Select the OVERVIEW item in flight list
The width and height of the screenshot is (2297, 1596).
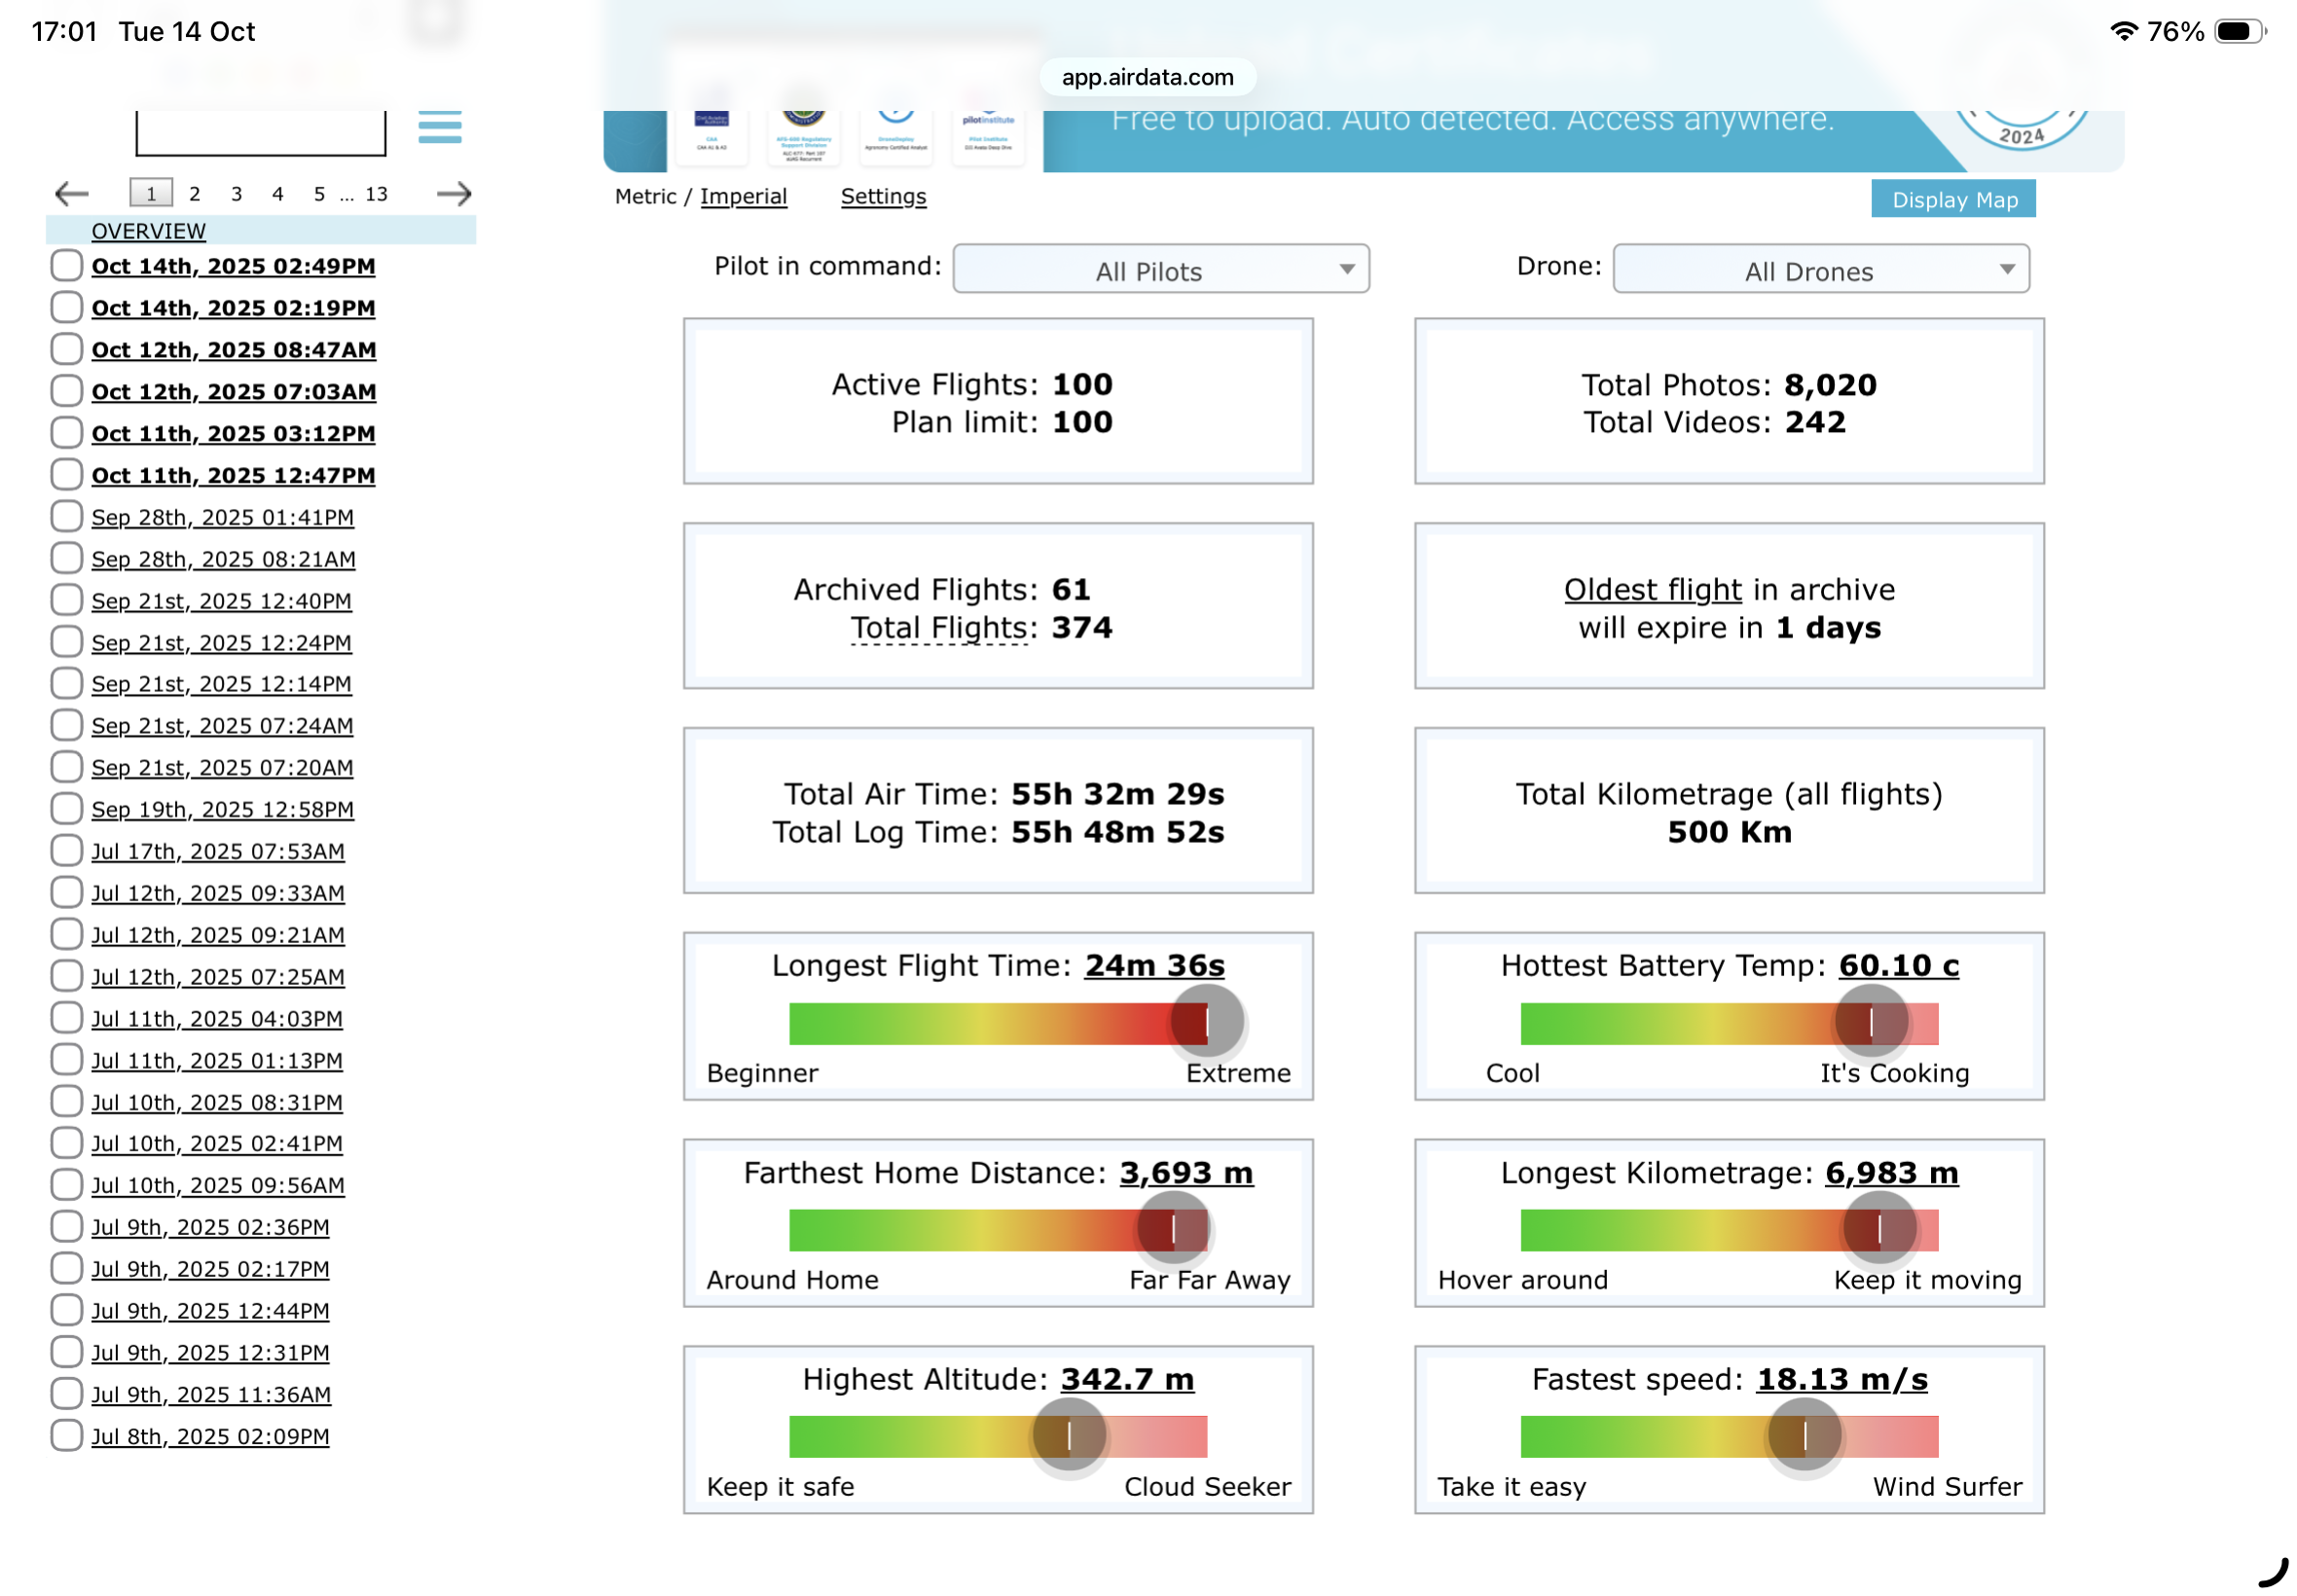pos(148,231)
